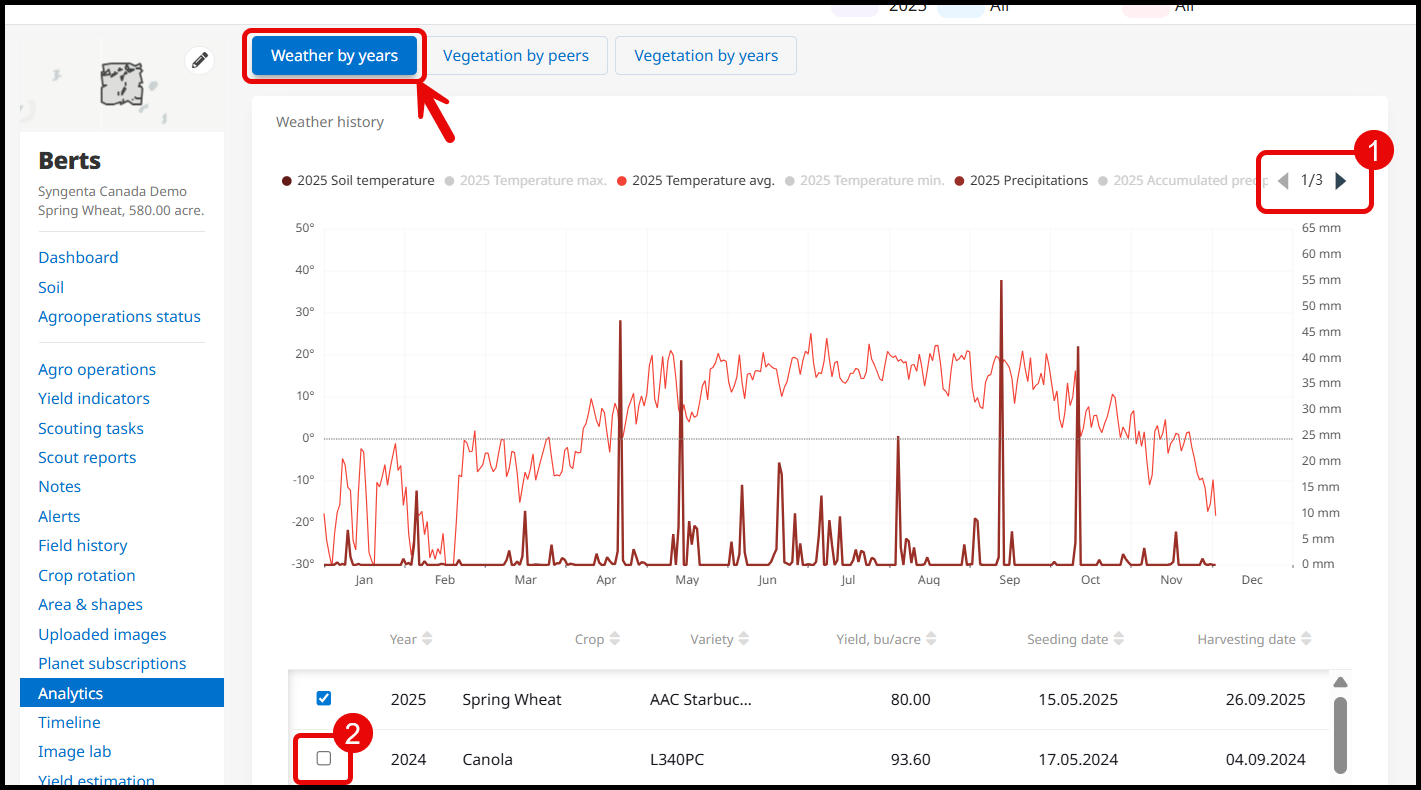
Task: Switch to Vegetation by years tab
Action: (706, 56)
